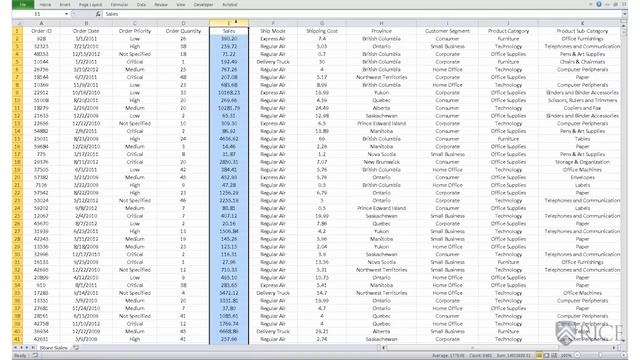This screenshot has height=360, width=640.
Task: Open the Data ribbon tab
Action: (x=141, y=5)
